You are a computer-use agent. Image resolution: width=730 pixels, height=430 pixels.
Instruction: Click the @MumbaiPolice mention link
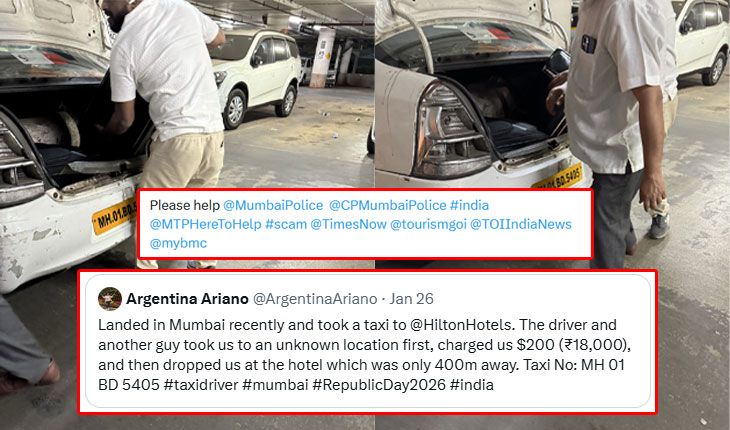[273, 205]
